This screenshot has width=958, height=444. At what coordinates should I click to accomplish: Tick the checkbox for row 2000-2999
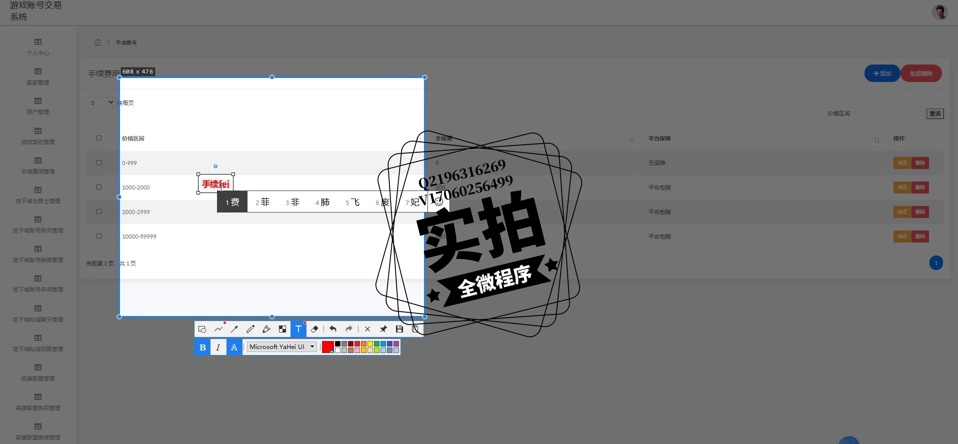coord(99,212)
